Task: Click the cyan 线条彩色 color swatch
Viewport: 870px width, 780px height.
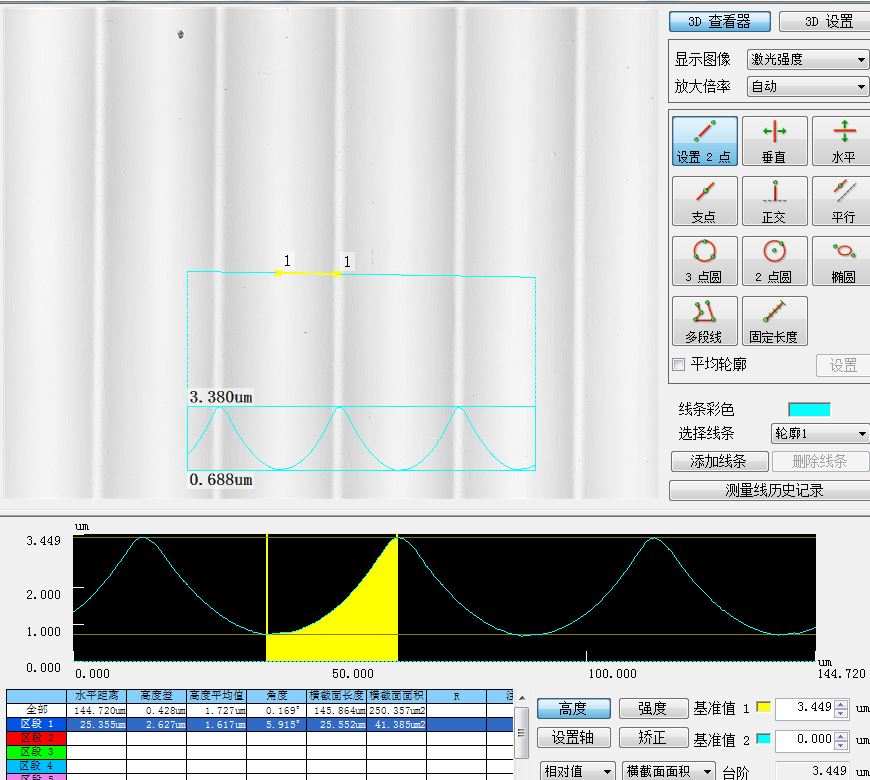Action: click(x=809, y=409)
